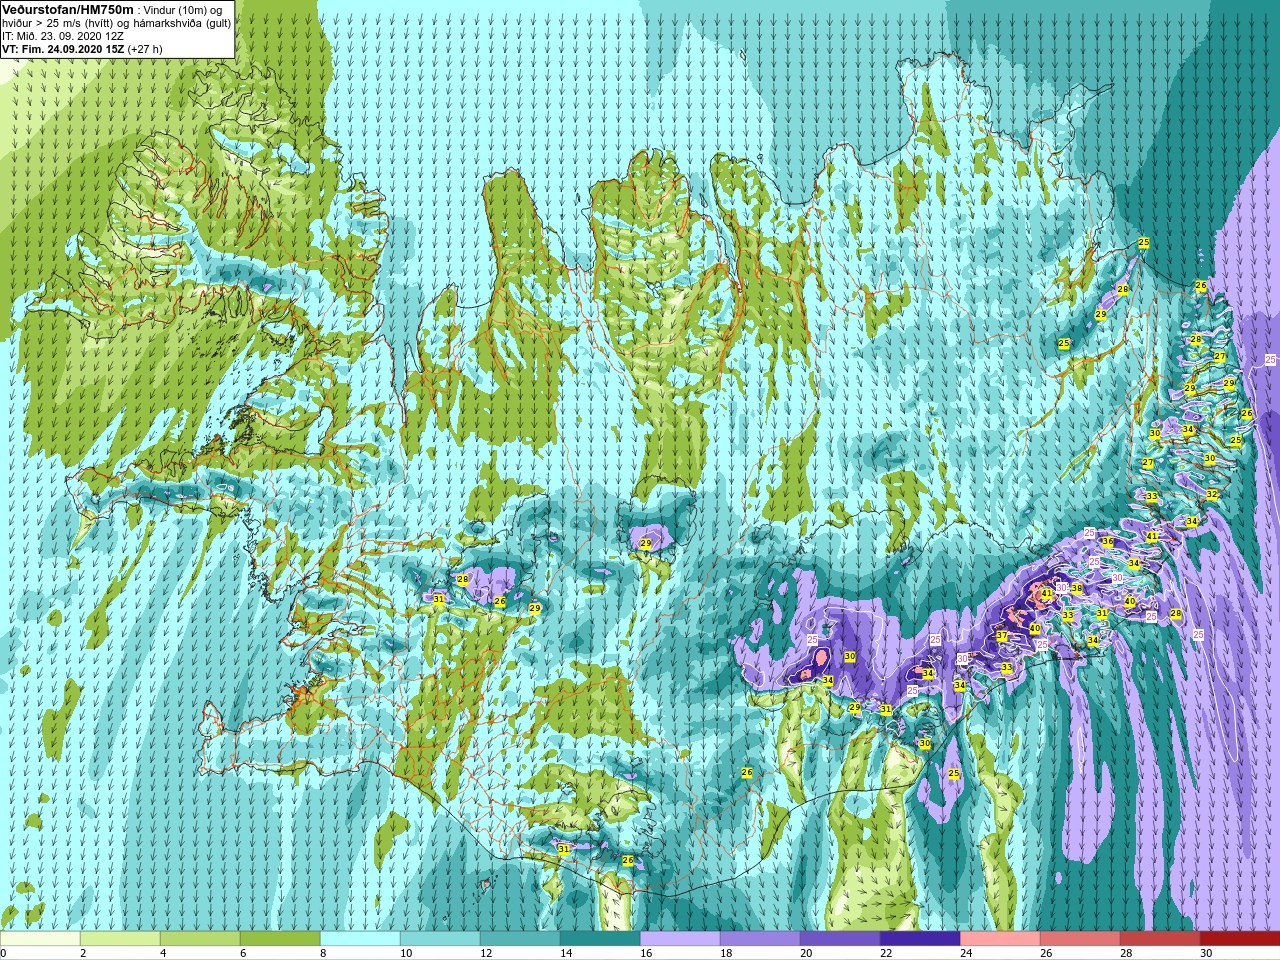Click the color scale label 24
This screenshot has width=1280, height=960.
966,953
